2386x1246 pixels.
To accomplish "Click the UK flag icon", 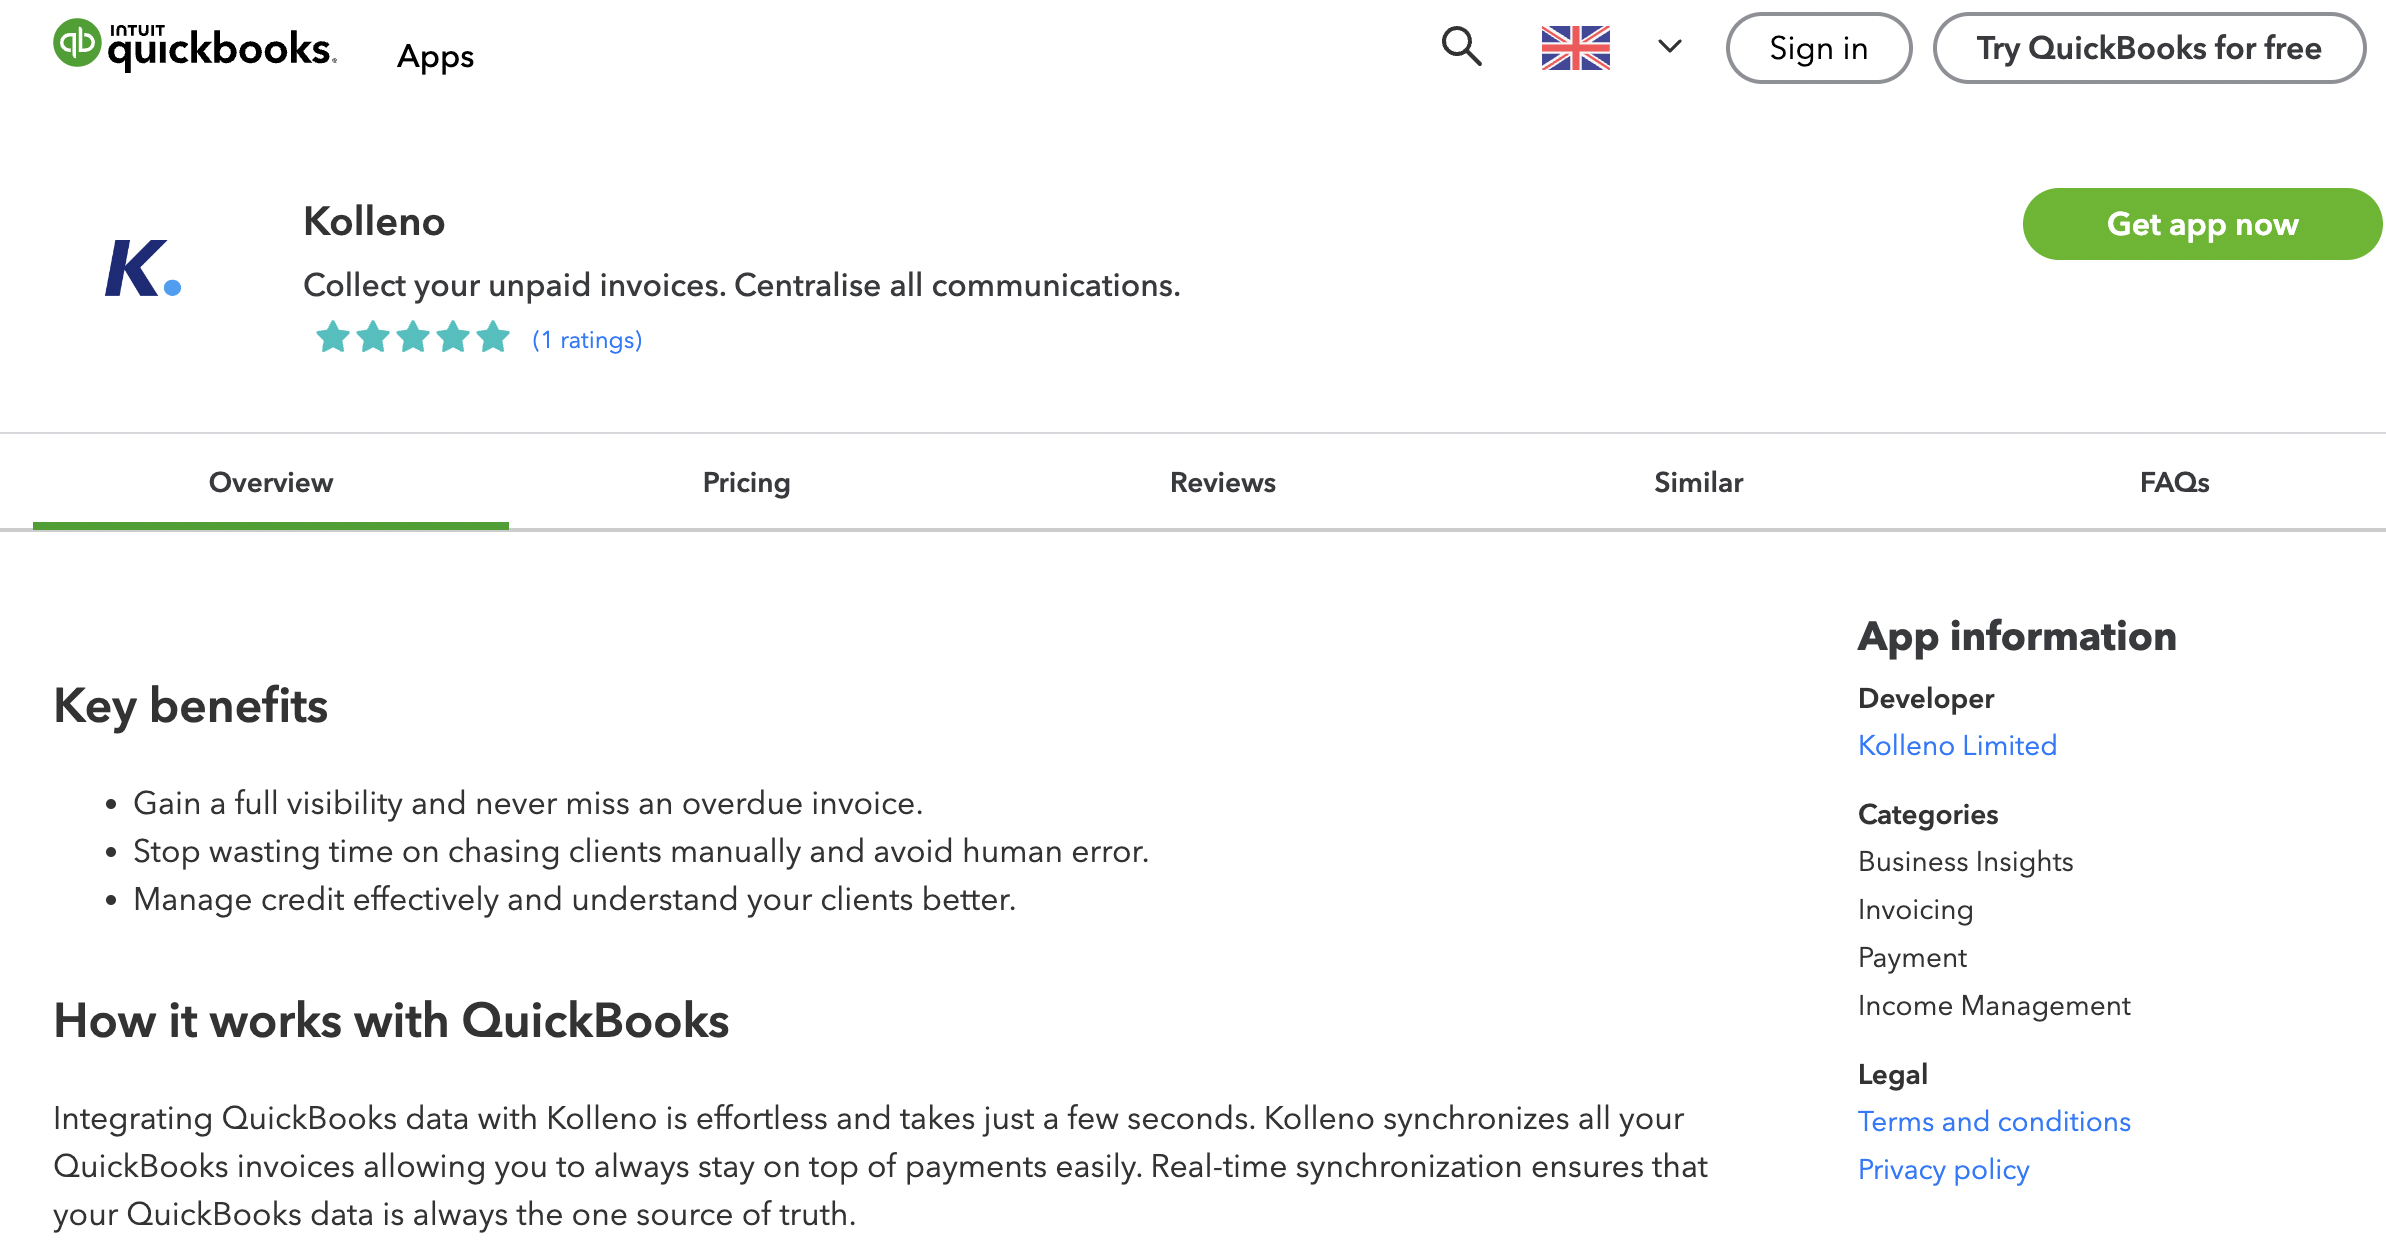I will pyautogui.click(x=1575, y=48).
